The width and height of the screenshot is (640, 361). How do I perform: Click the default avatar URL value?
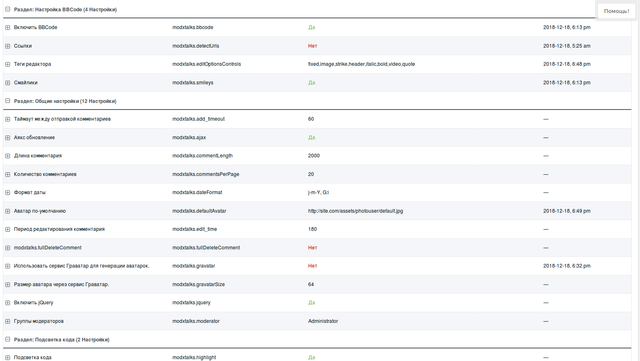click(x=356, y=211)
